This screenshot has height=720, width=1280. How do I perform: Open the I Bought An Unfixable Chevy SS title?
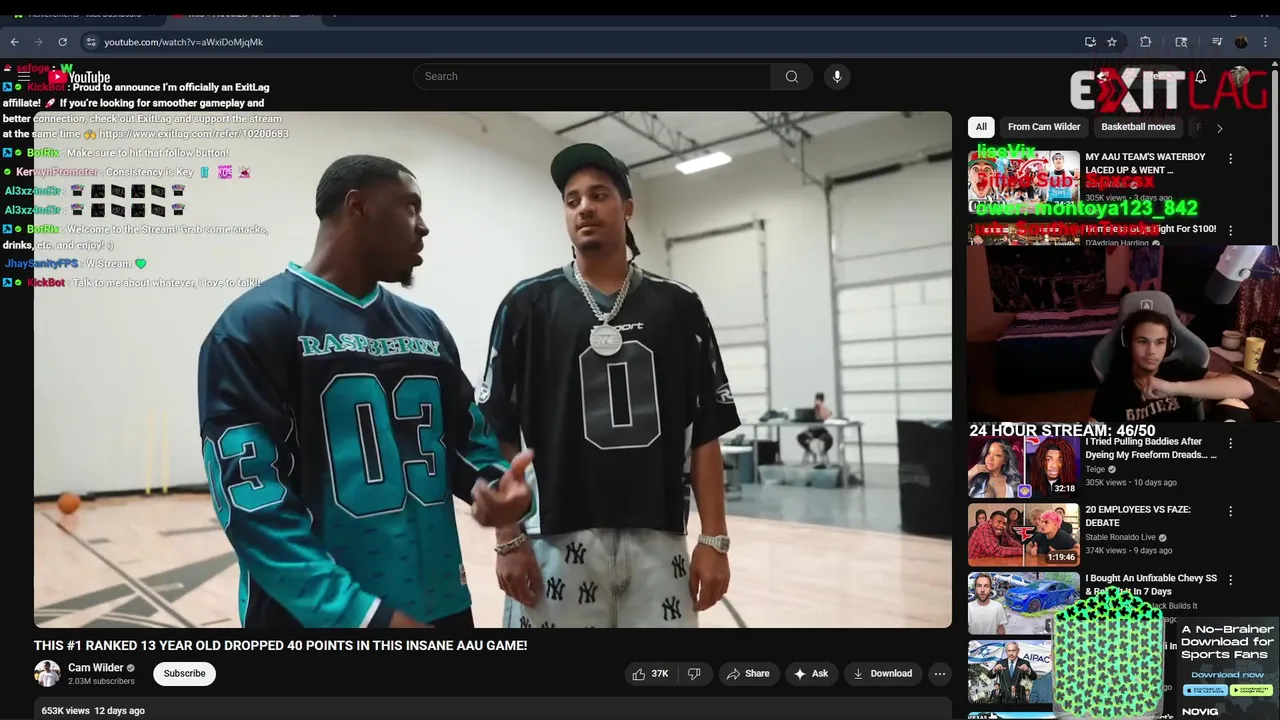(x=1151, y=584)
